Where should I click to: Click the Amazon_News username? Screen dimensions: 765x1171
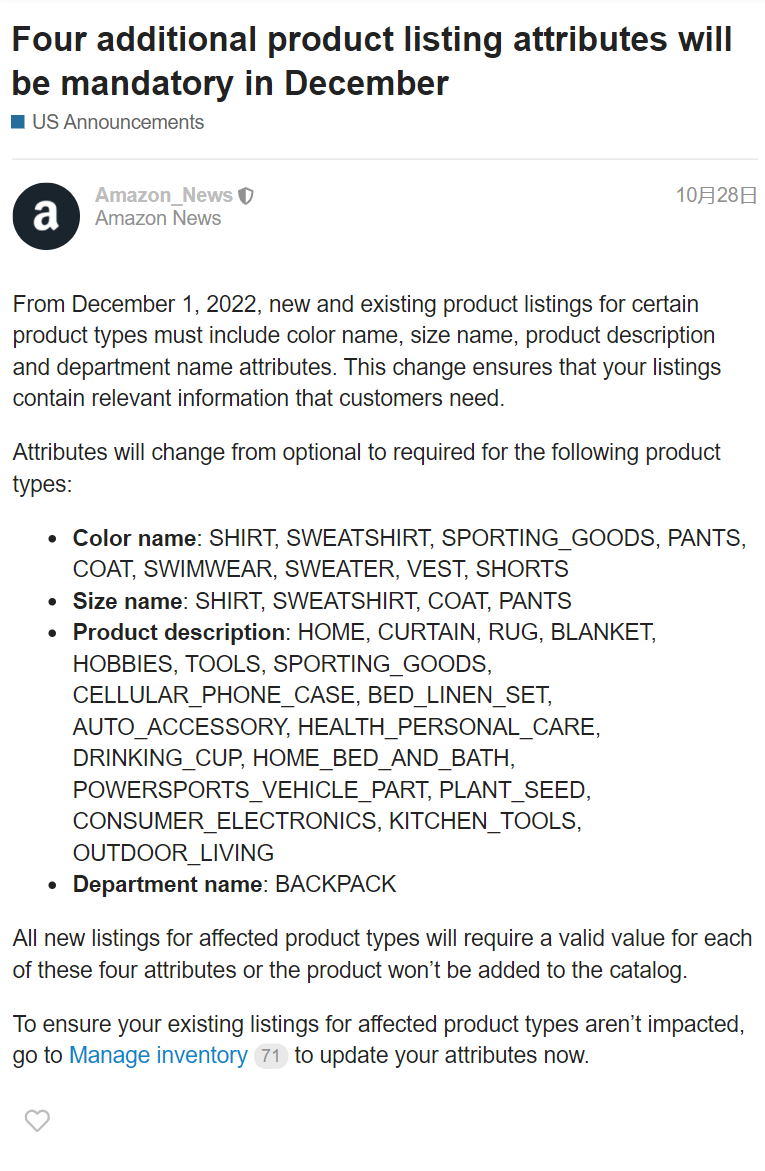click(x=164, y=195)
